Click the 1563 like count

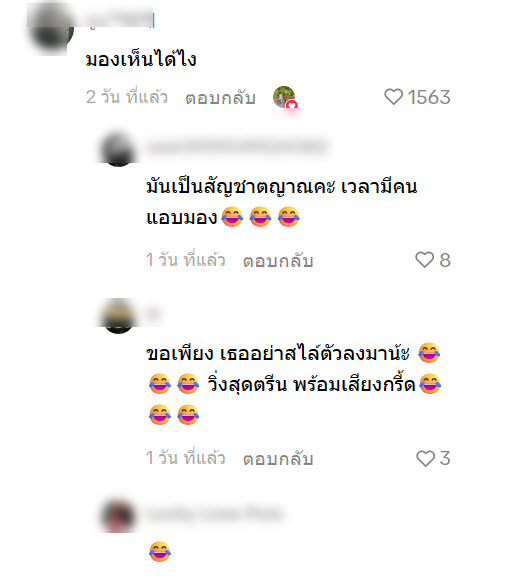click(x=429, y=97)
